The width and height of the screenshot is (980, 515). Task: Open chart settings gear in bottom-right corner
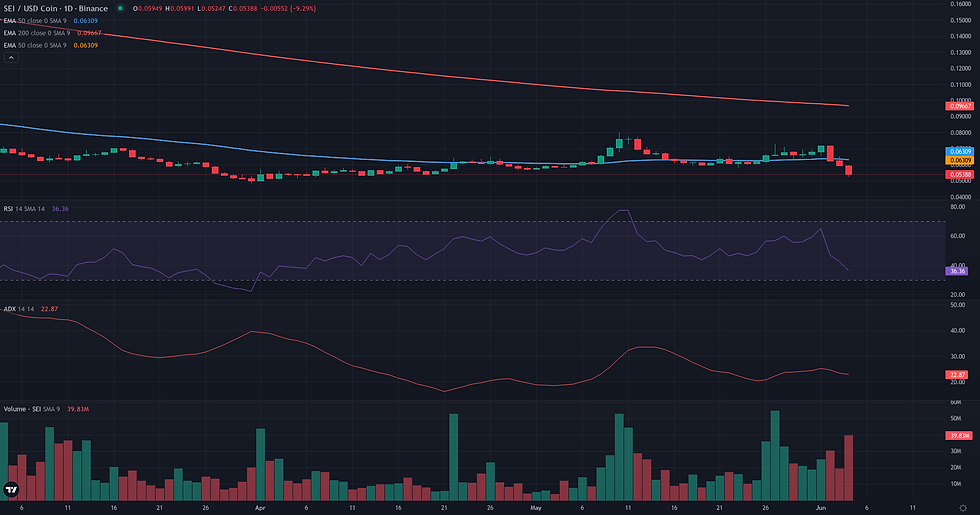point(963,508)
